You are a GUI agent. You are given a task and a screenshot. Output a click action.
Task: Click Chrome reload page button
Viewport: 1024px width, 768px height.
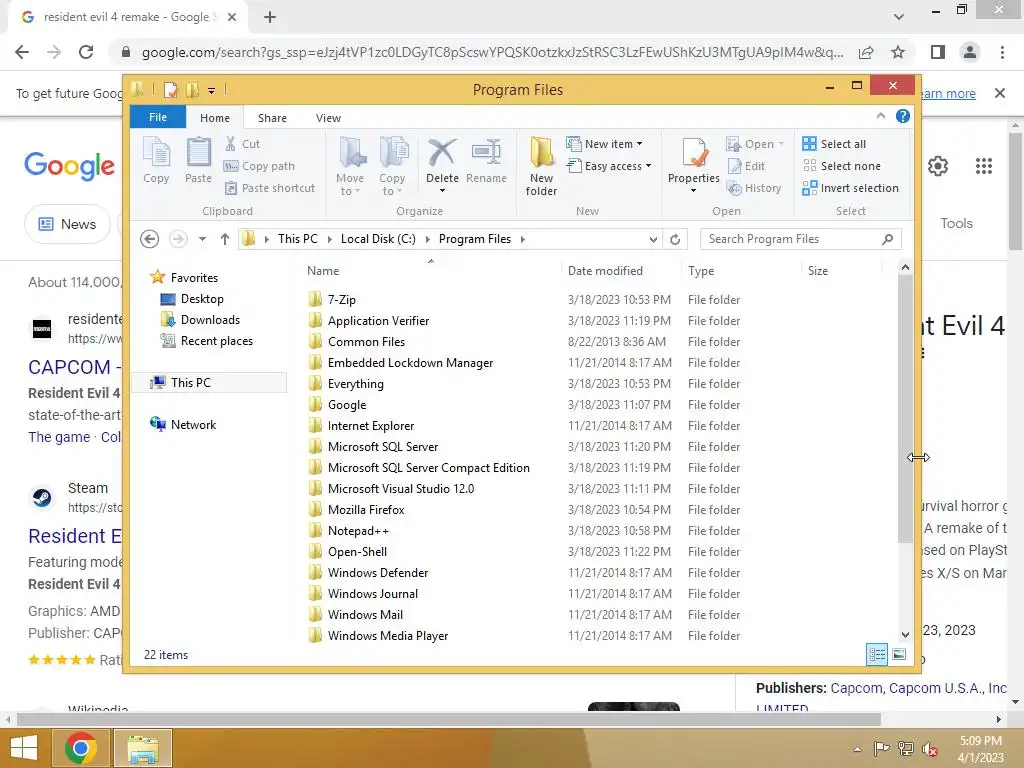[x=86, y=52]
